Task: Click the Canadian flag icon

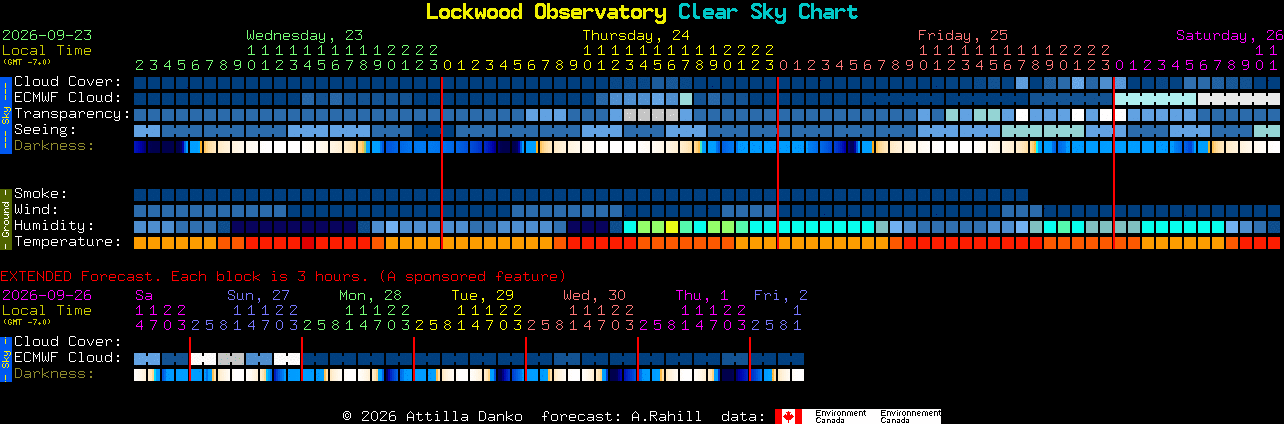Action: pyautogui.click(x=789, y=416)
